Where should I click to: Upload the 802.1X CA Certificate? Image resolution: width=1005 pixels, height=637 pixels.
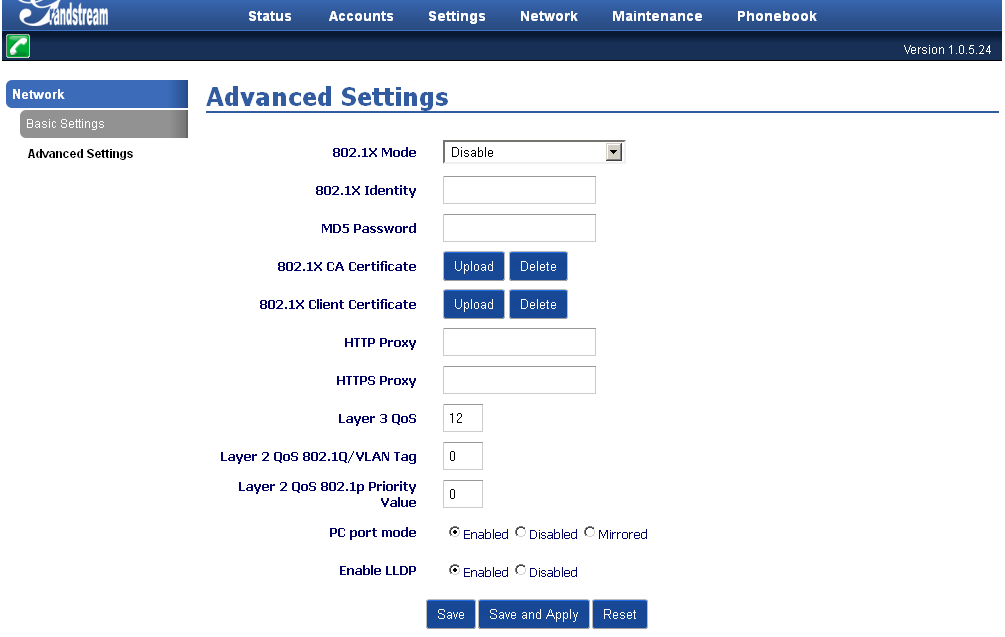click(x=474, y=267)
